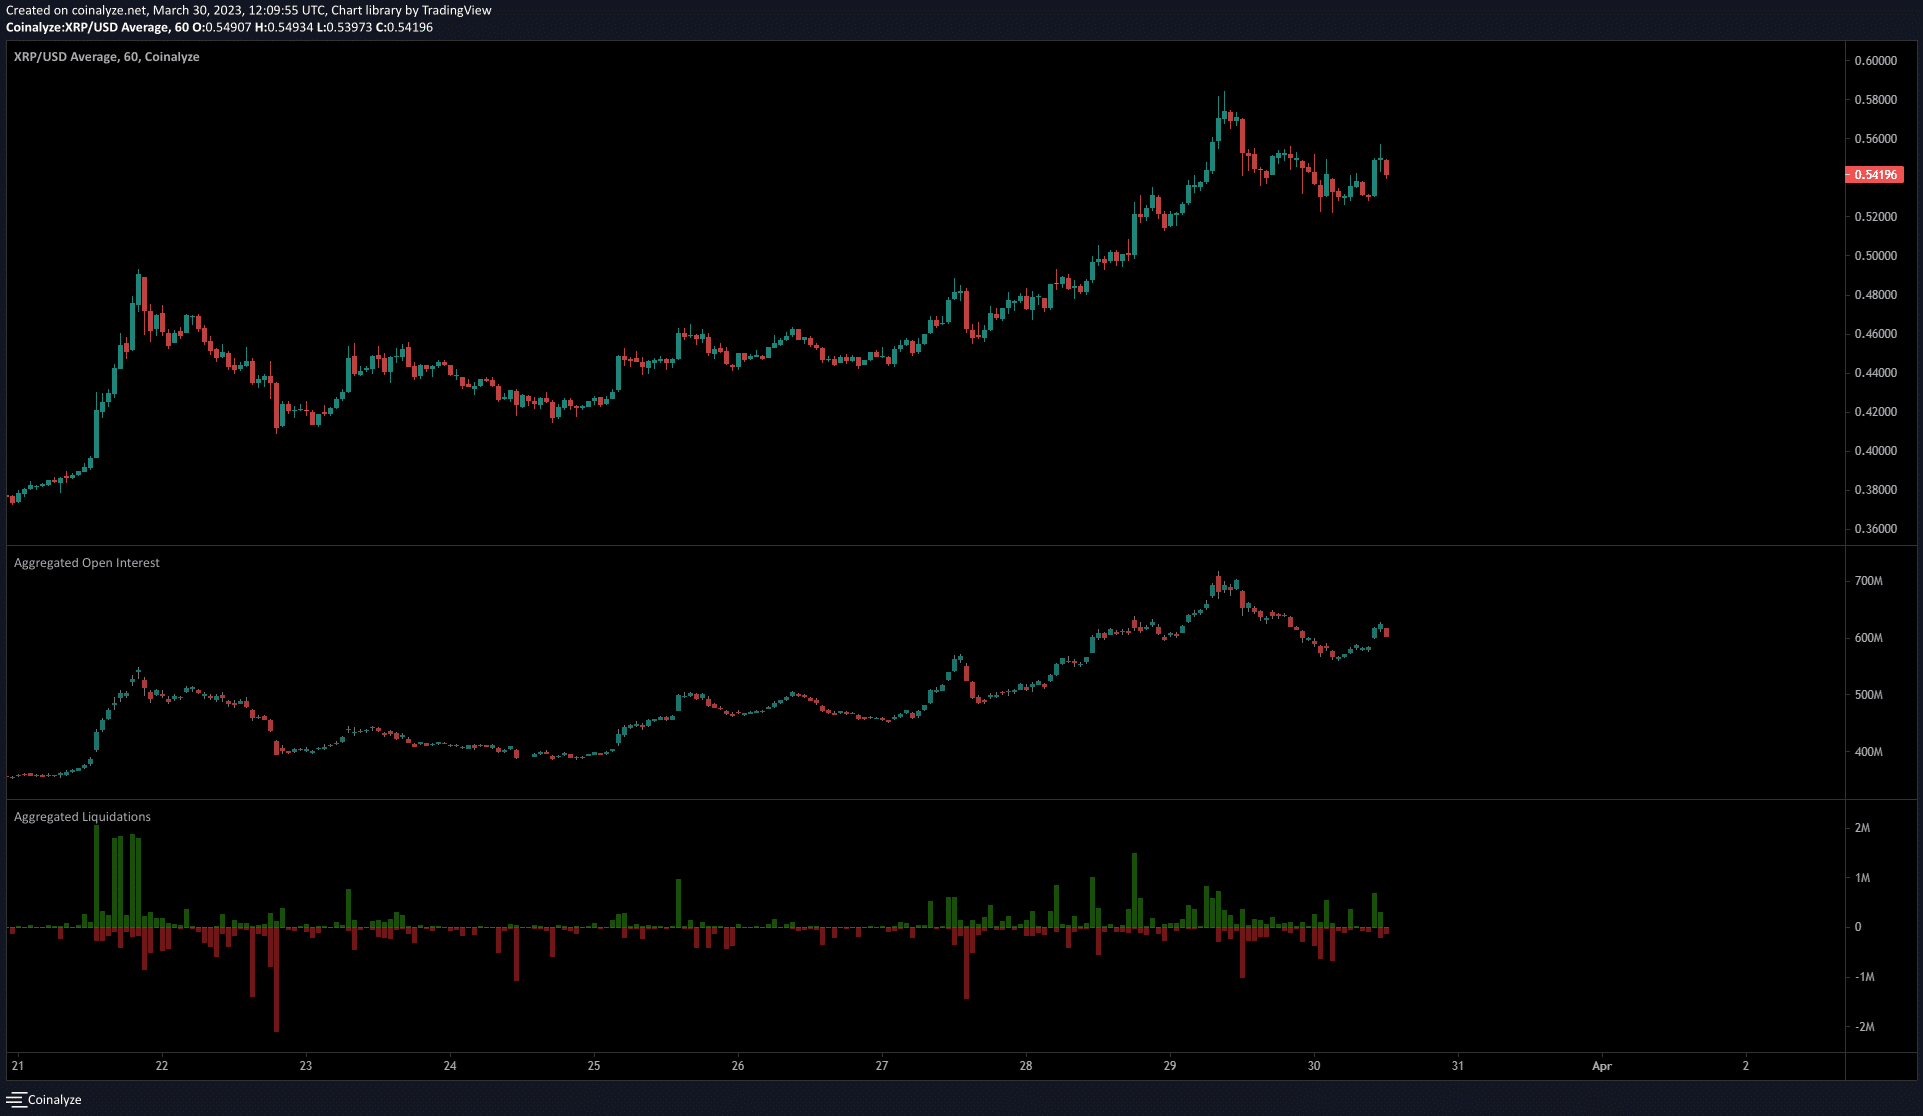The image size is (1923, 1116).
Task: Click the 0.36000 price axis label
Action: click(1876, 529)
